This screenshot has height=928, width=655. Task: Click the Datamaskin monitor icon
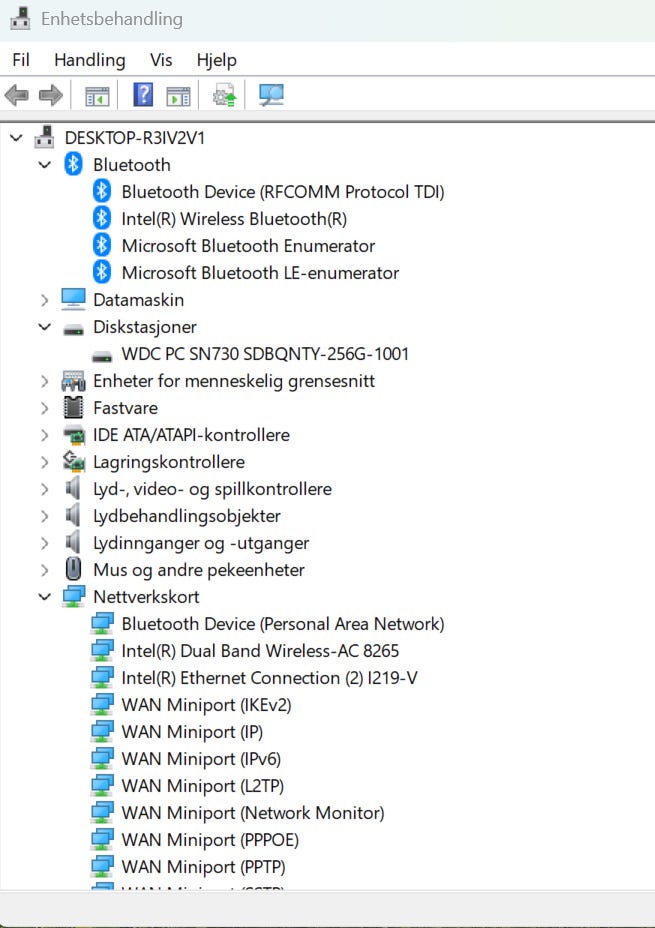click(73, 299)
